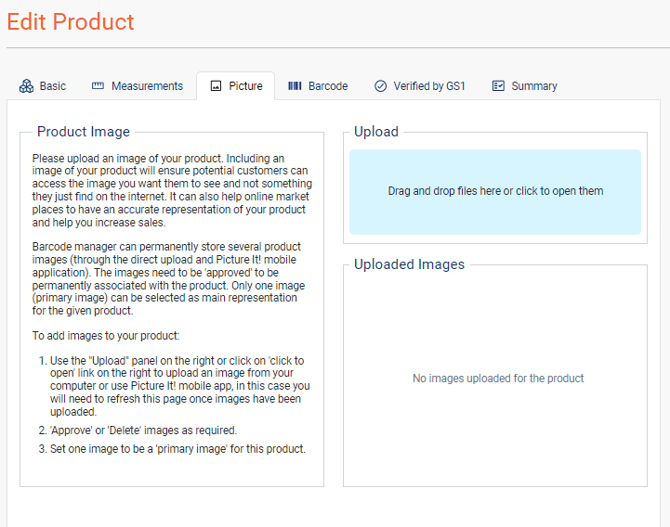Select the Picture tab label
This screenshot has width=670, height=527.
click(x=245, y=86)
